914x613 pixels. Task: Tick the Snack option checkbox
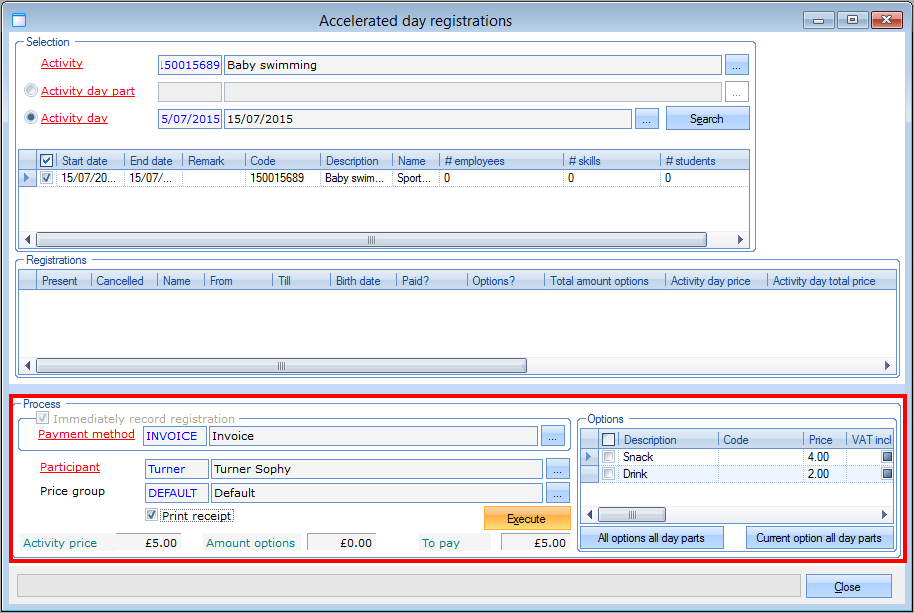(x=608, y=457)
